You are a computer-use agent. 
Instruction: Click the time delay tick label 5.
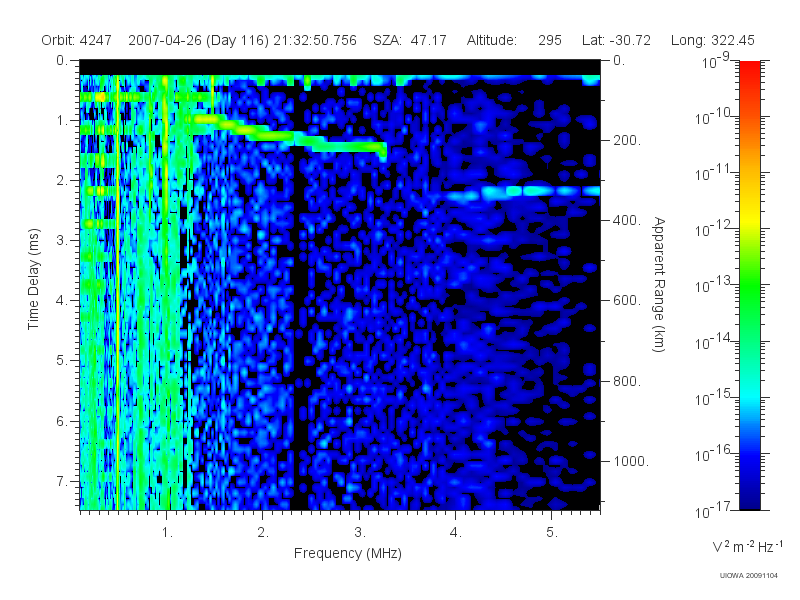62,361
